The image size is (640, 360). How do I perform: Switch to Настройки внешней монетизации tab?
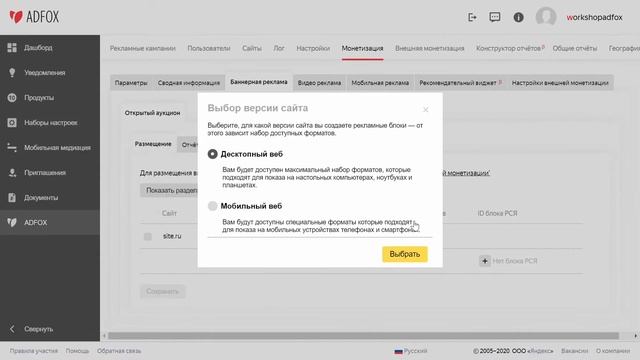point(560,83)
